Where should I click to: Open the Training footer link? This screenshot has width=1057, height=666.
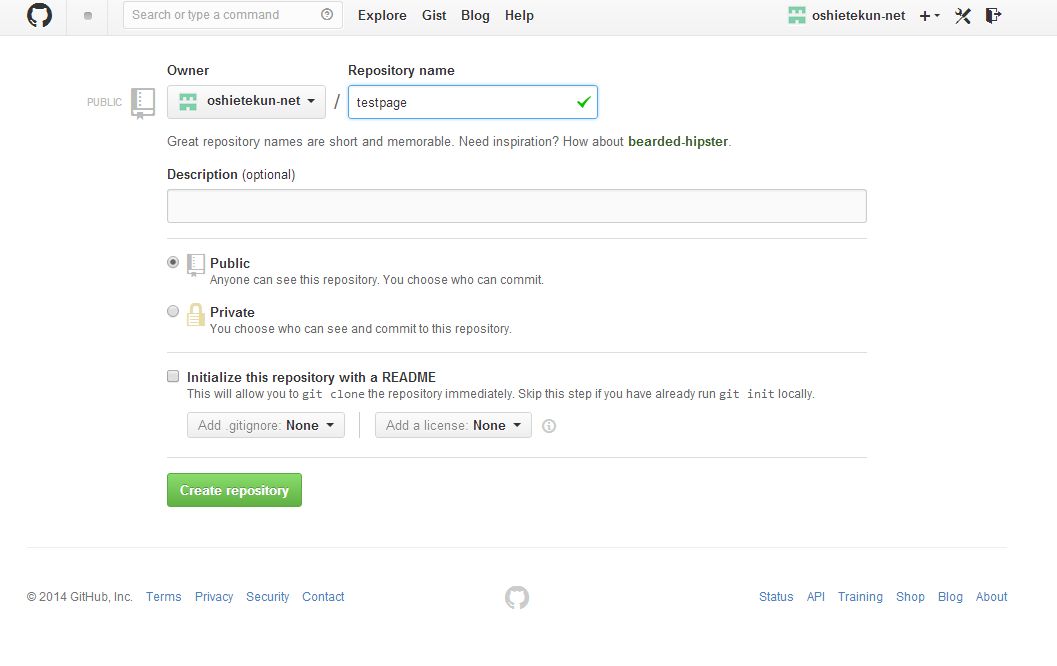pos(860,597)
